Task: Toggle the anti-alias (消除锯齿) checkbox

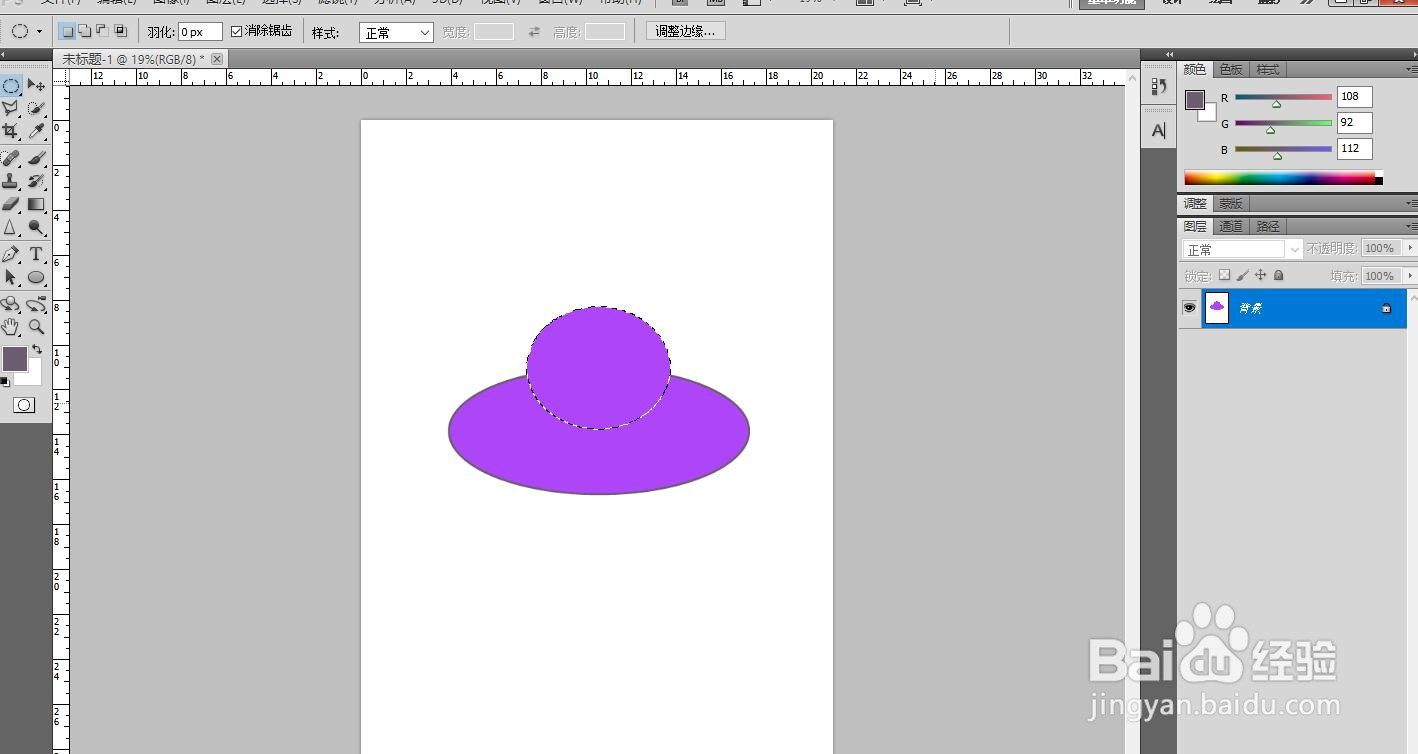Action: click(237, 31)
